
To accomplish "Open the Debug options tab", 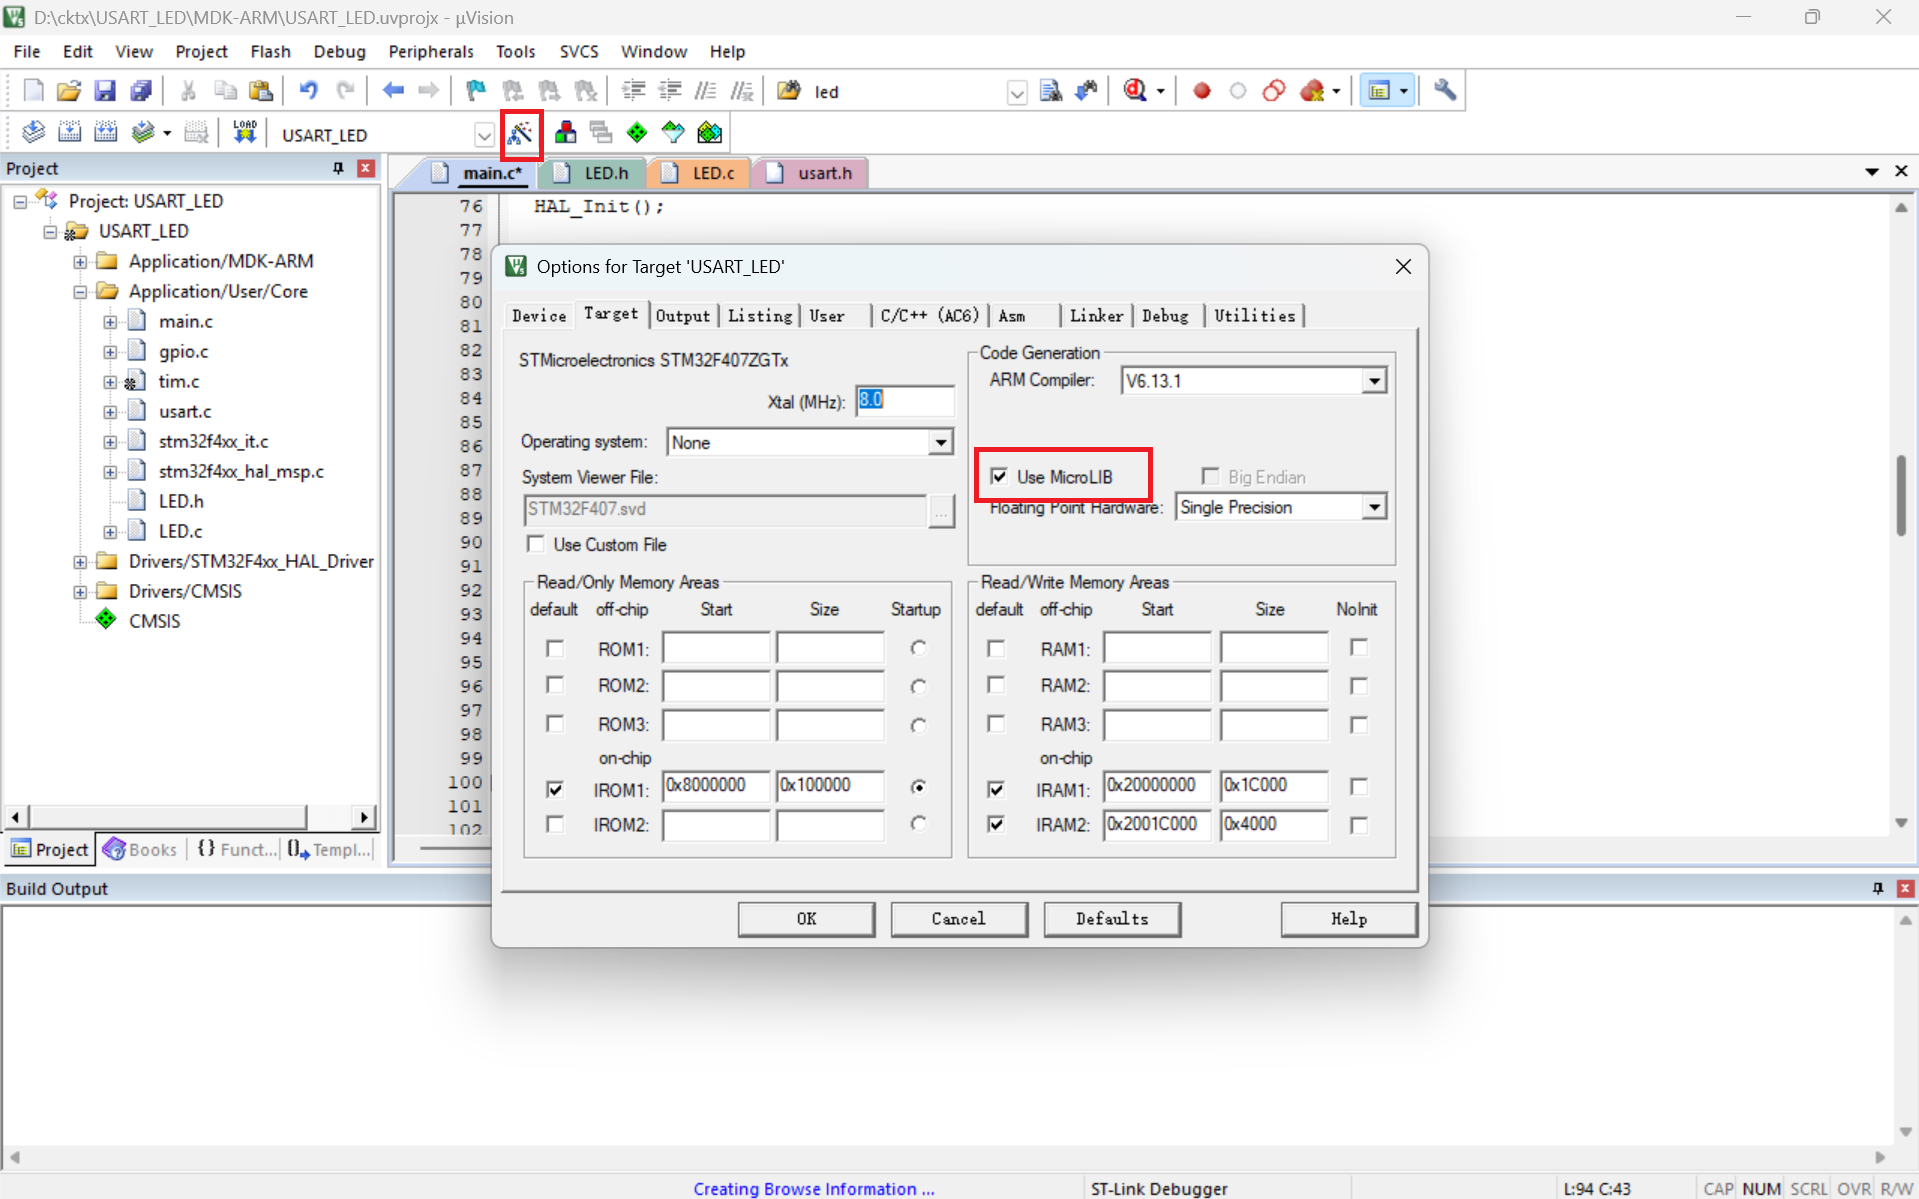I will pyautogui.click(x=1165, y=316).
